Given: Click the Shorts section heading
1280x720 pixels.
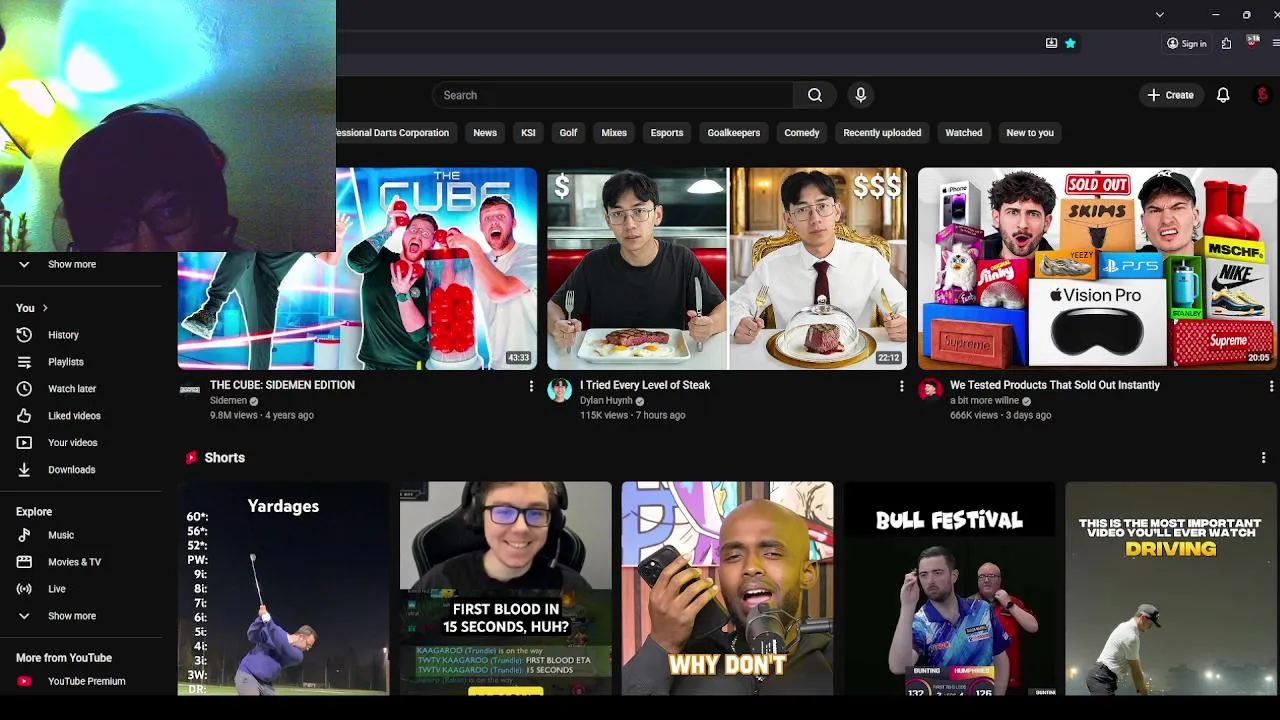Looking at the screenshot, I should (224, 457).
